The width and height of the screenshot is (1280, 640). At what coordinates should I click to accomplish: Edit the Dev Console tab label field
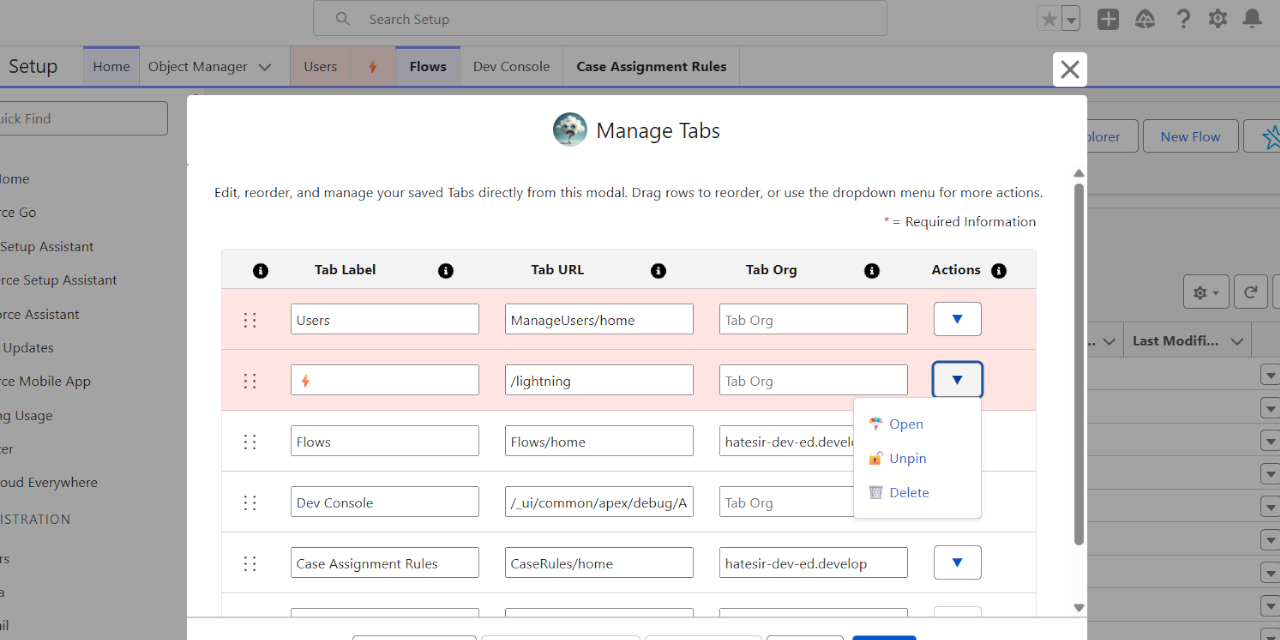tap(385, 503)
